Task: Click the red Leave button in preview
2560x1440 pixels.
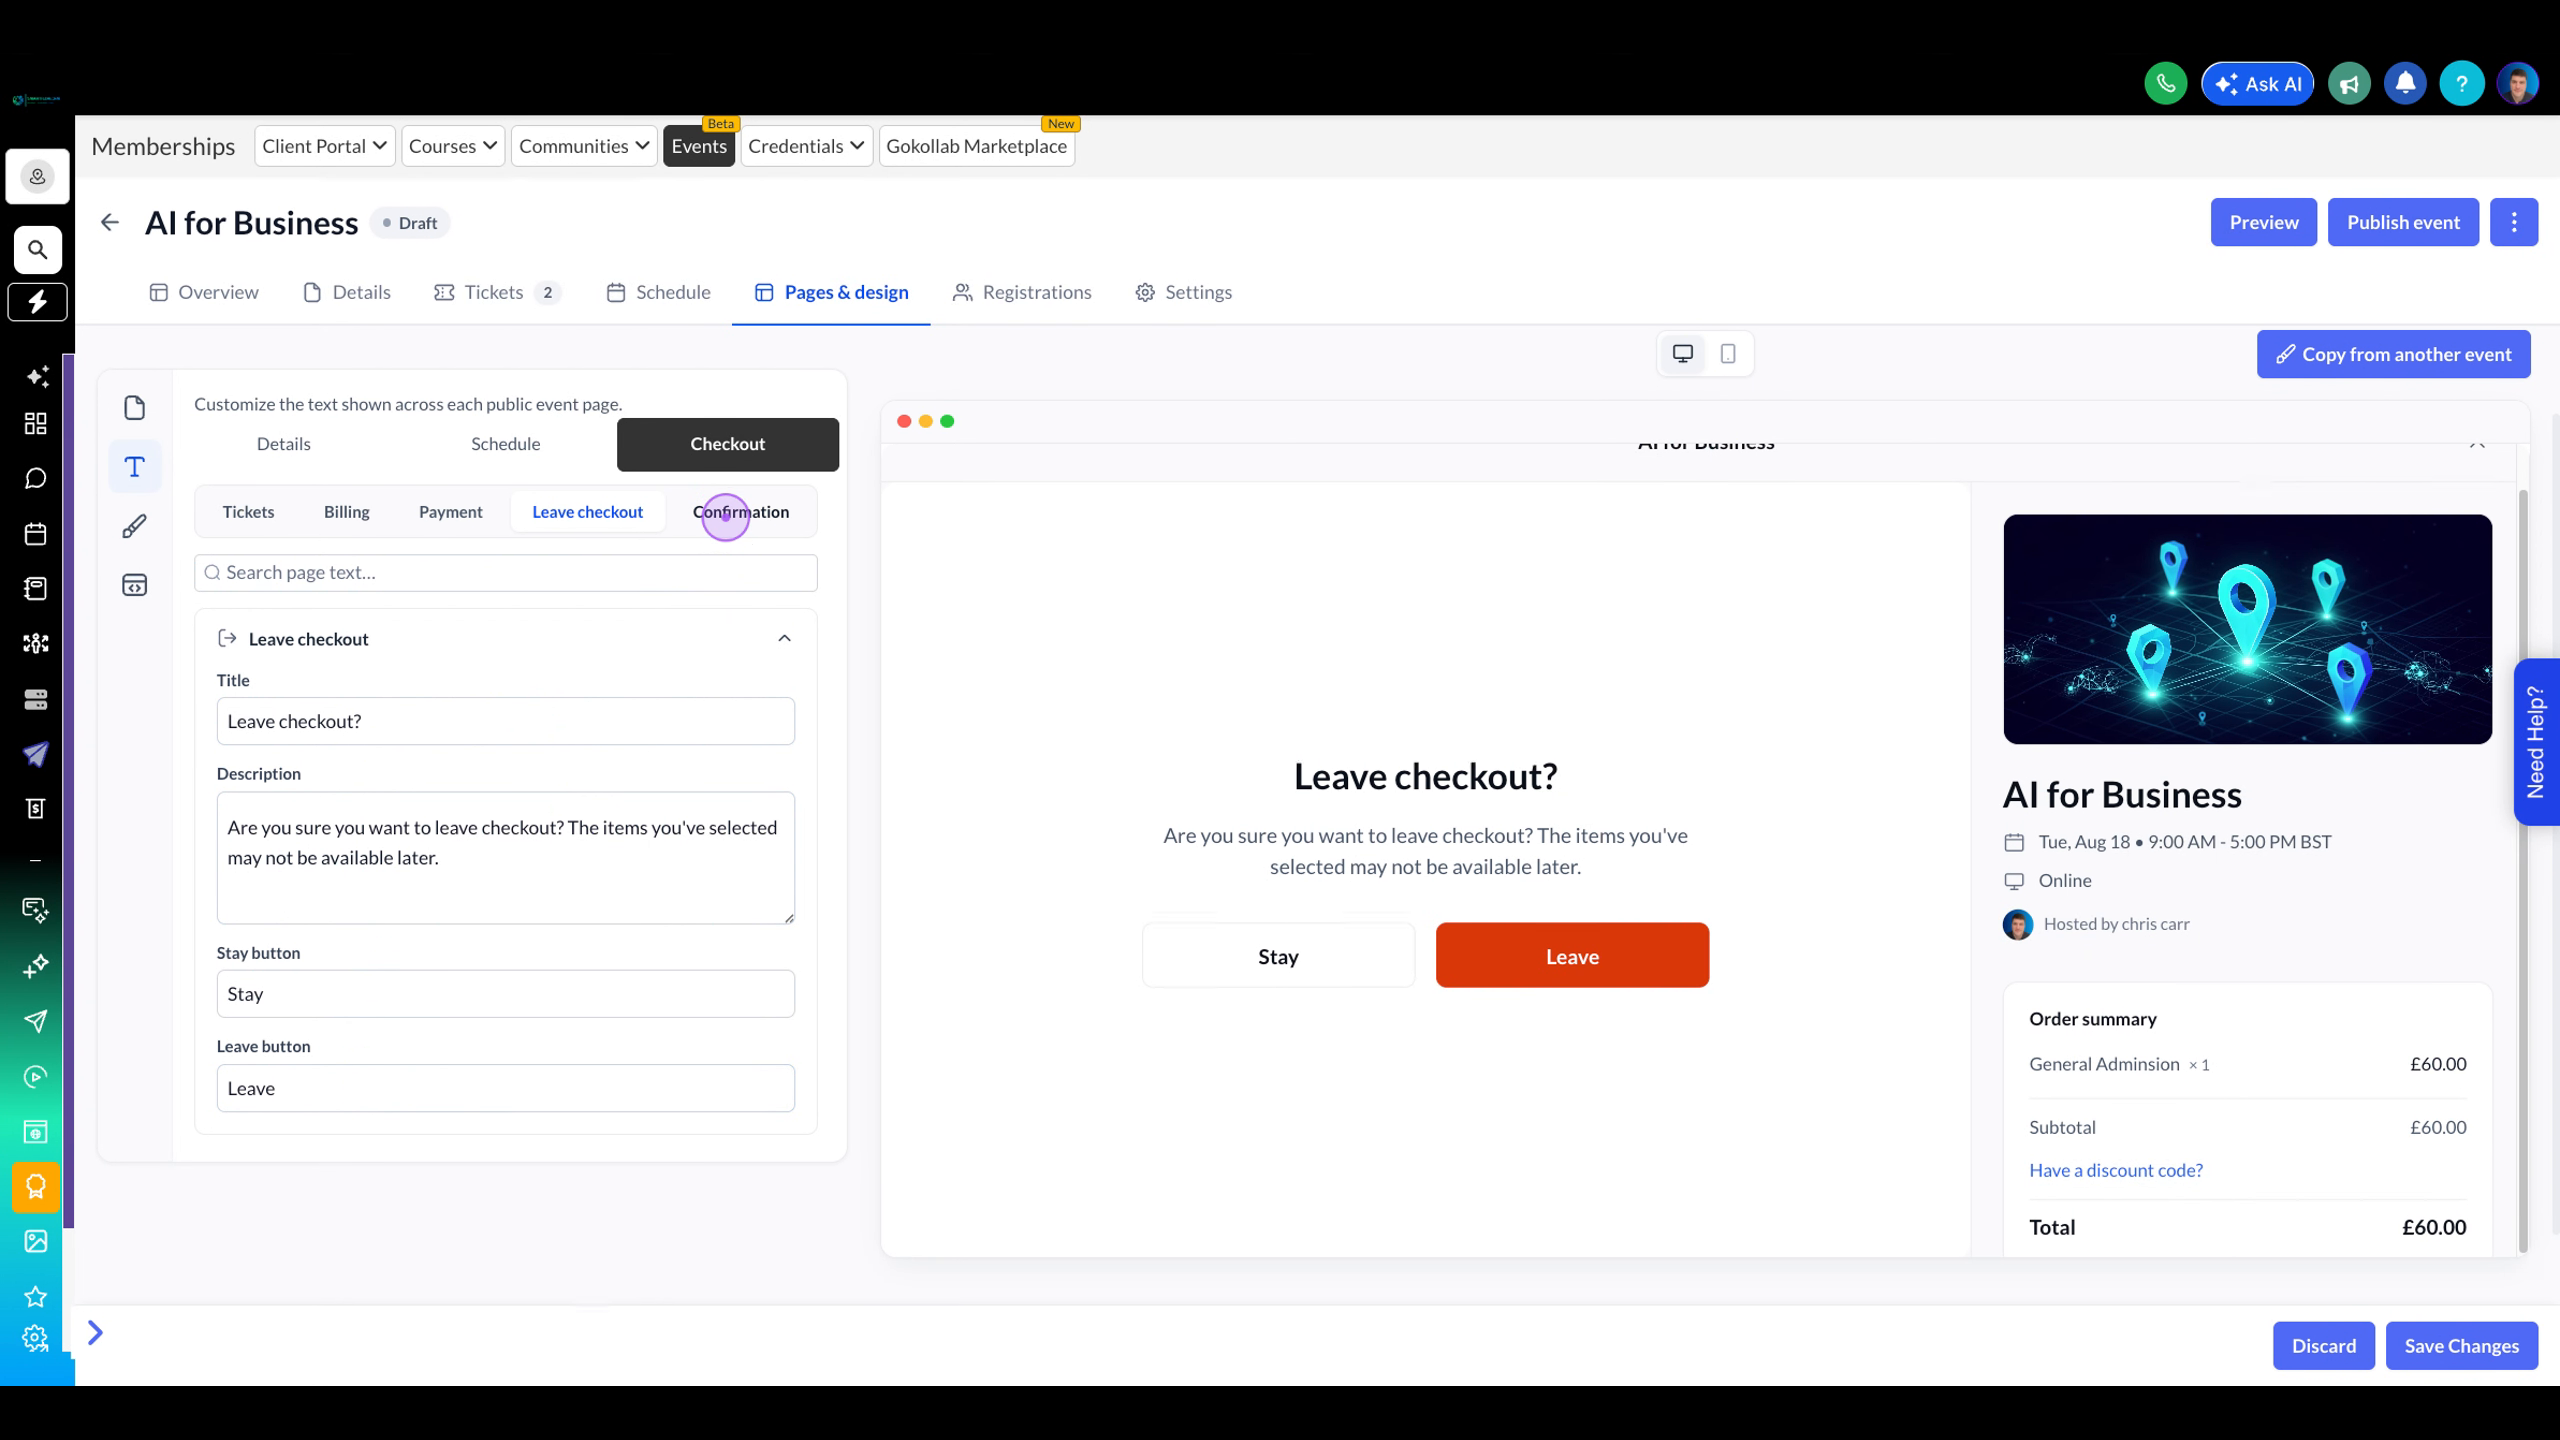Action: click(1572, 956)
